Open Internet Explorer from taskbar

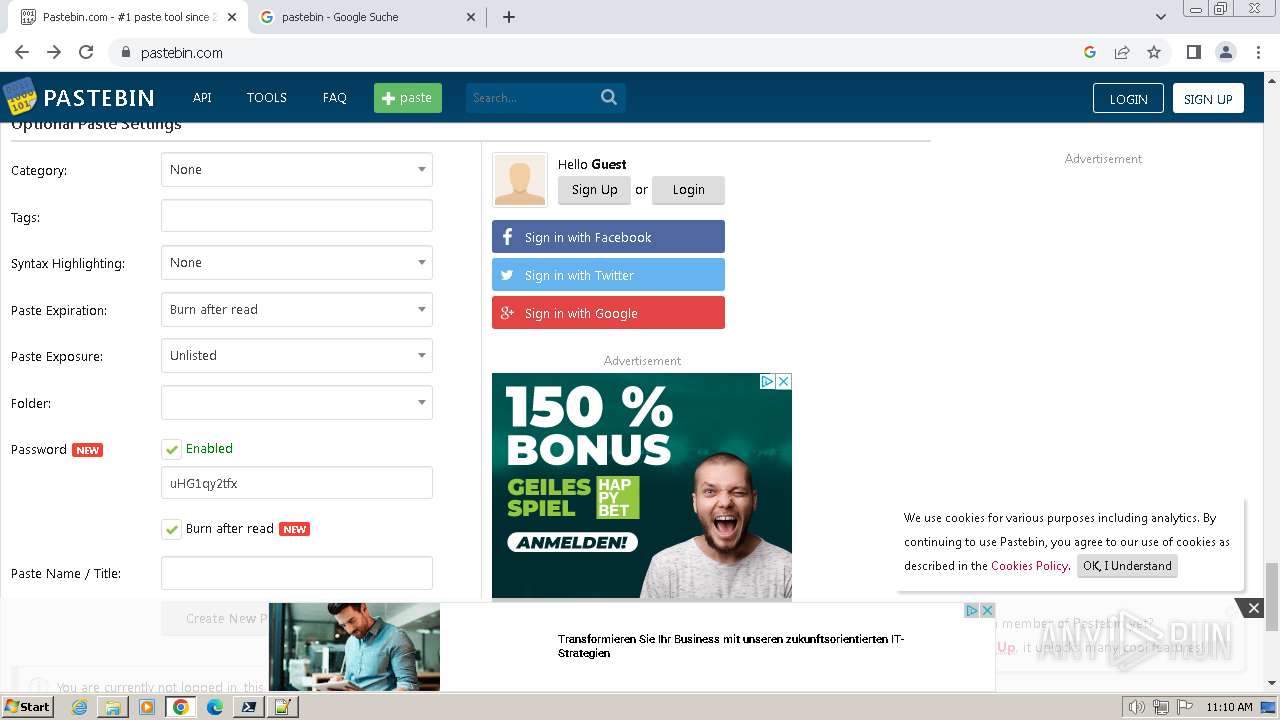point(79,707)
